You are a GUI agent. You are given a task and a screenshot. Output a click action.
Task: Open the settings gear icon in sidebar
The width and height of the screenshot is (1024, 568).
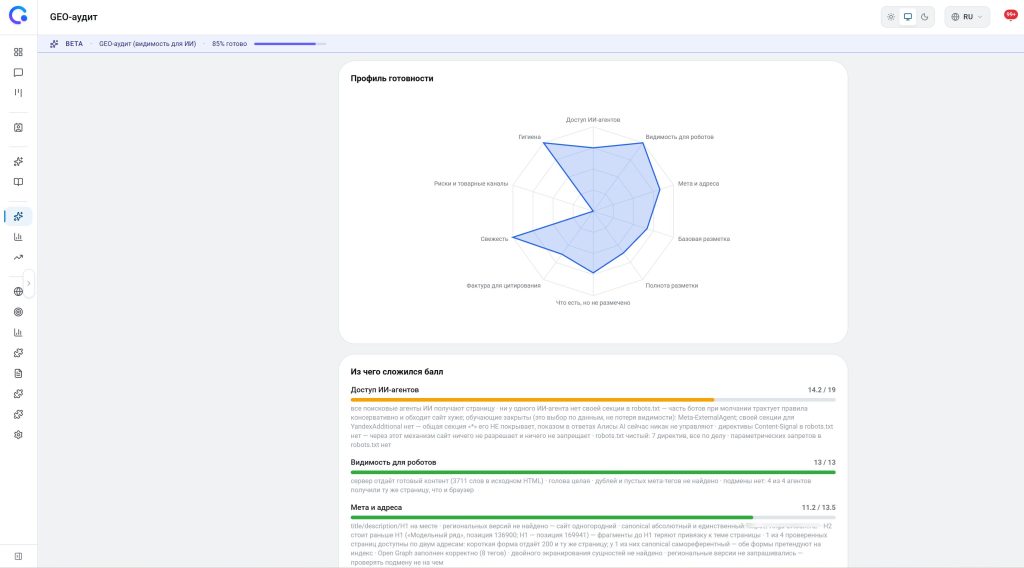(18, 435)
